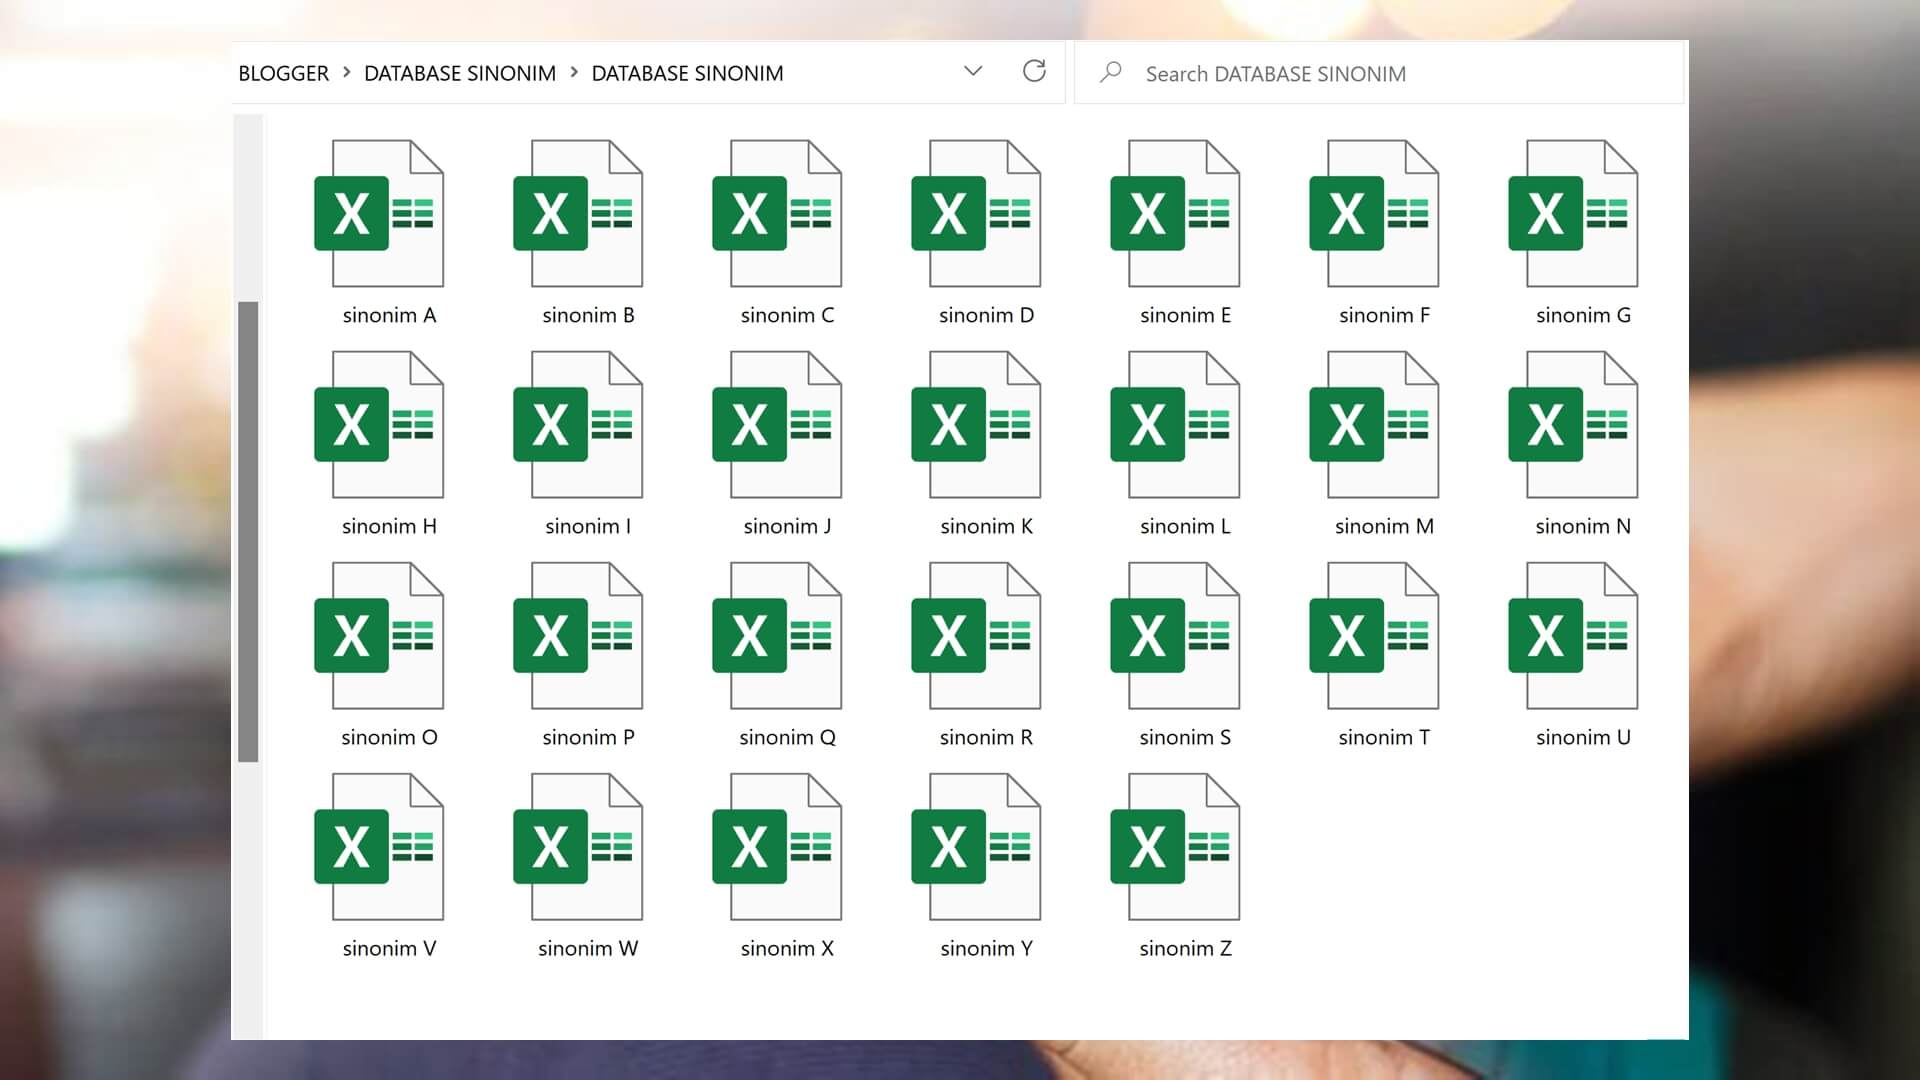Viewport: 1920px width, 1080px height.
Task: Click the search magnifier icon
Action: 1112,72
